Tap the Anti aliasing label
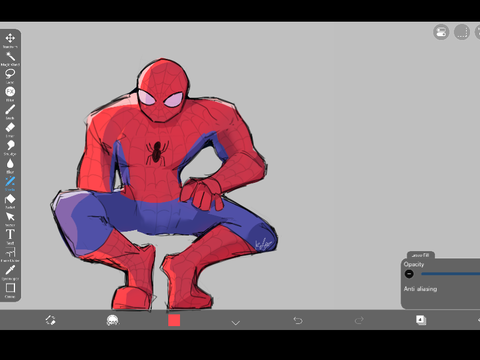 420,289
